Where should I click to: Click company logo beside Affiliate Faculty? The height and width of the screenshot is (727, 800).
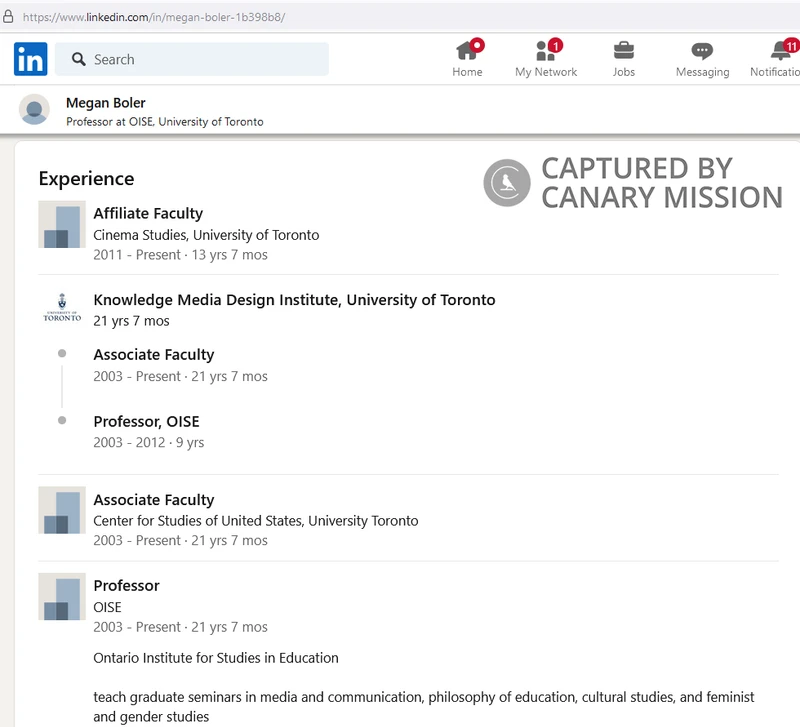point(62,224)
